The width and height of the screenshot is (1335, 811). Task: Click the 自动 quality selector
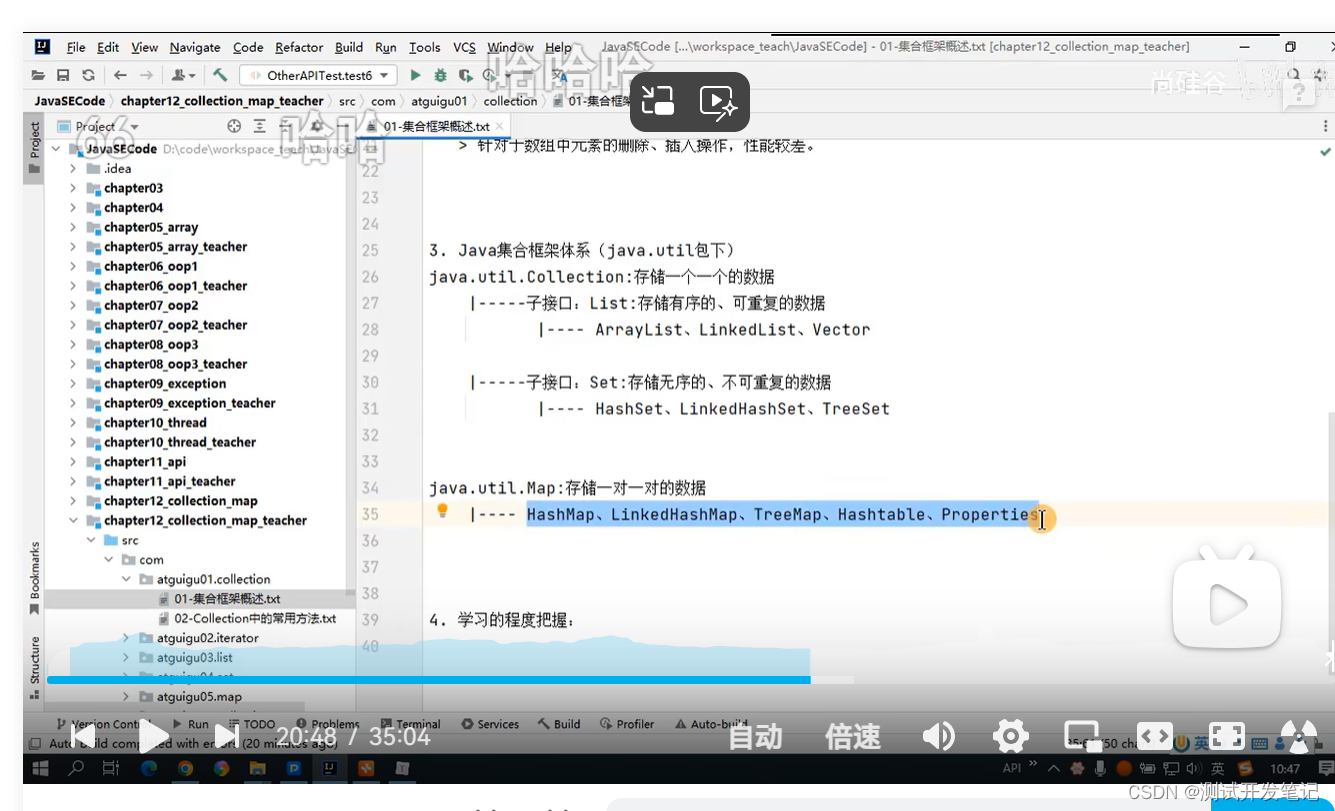755,738
